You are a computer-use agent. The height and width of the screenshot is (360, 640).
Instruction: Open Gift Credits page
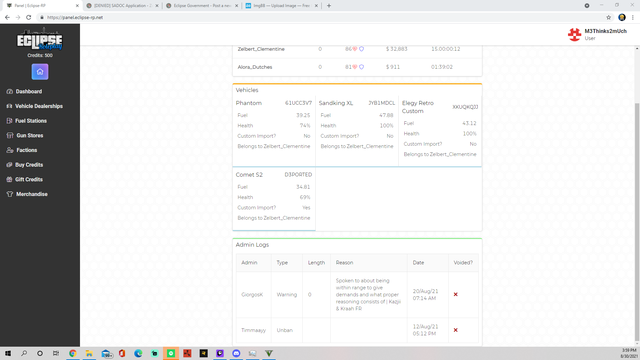[x=29, y=180]
